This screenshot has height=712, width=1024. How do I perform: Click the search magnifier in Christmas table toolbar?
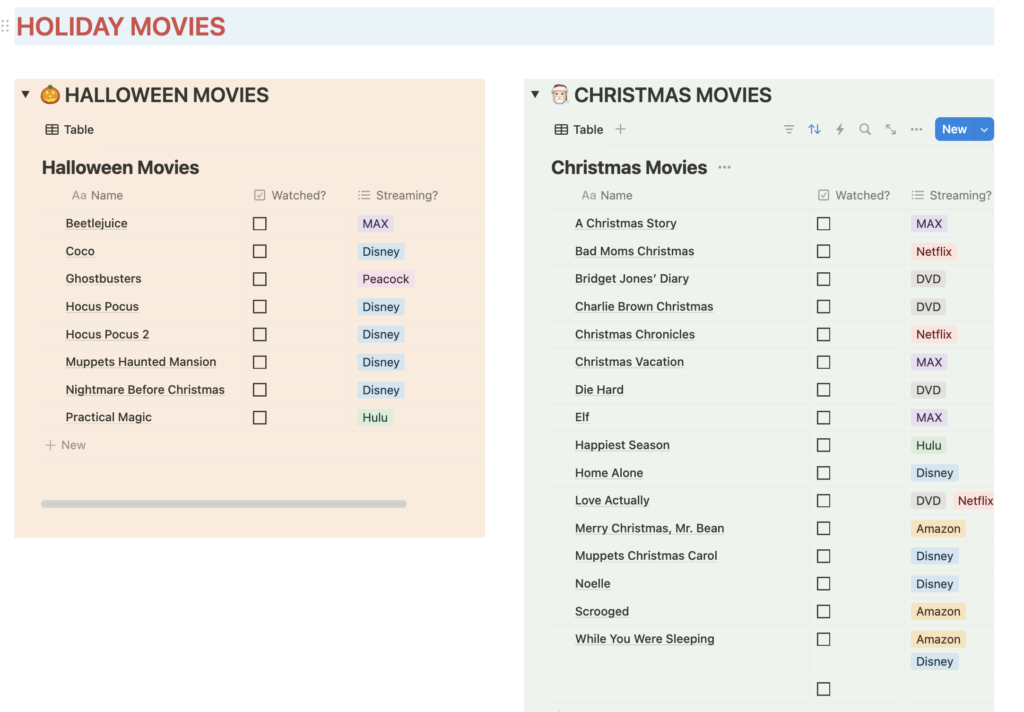(865, 129)
